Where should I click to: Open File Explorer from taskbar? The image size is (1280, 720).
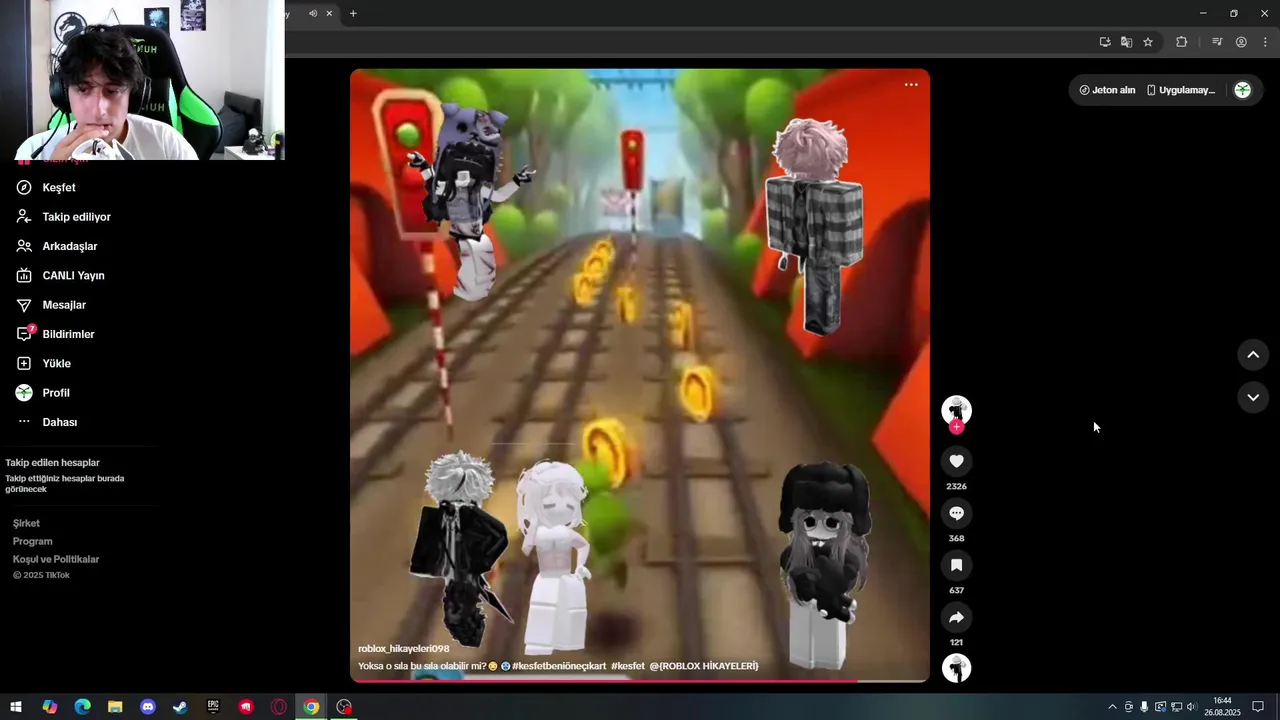tap(115, 707)
